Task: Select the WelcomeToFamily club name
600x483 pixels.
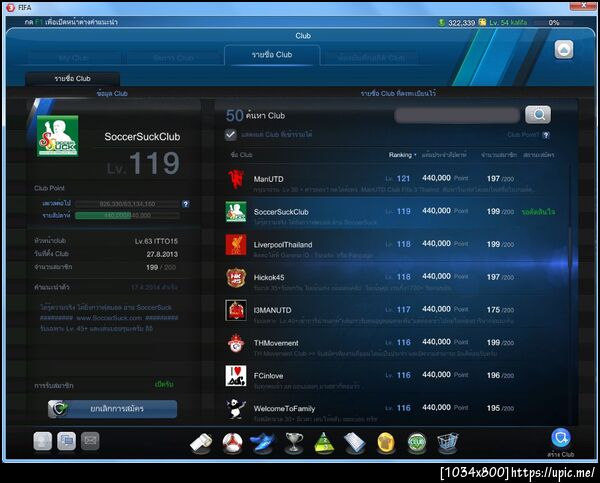Action: pyautogui.click(x=284, y=409)
